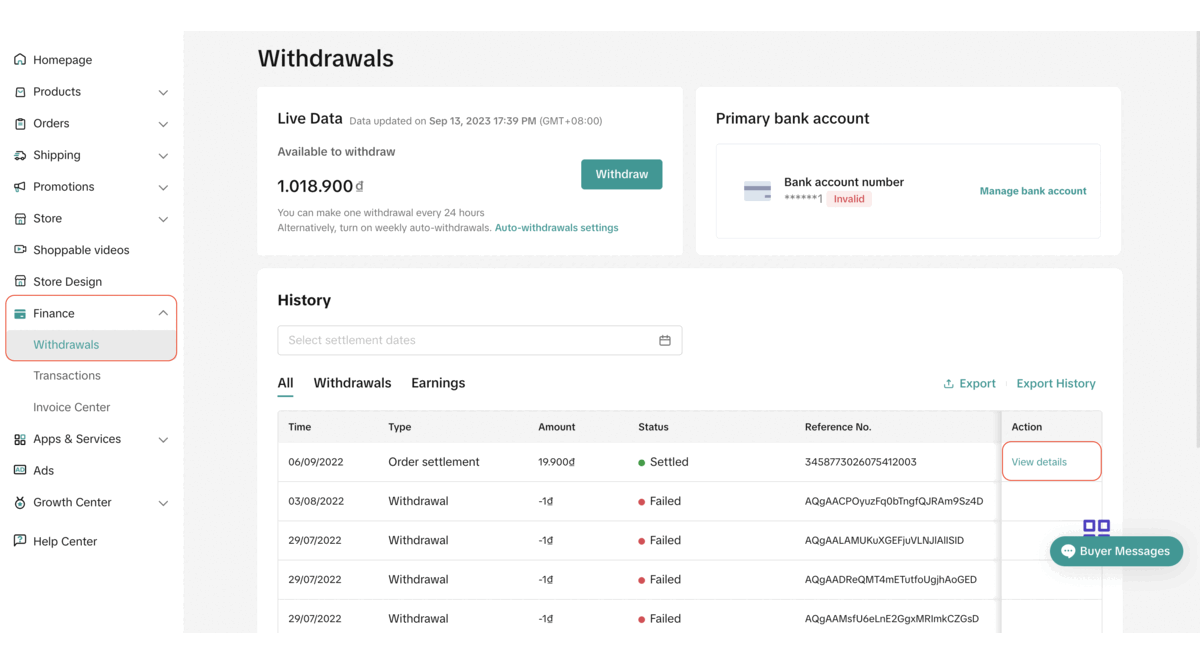The height and width of the screenshot is (665, 1200).
Task: Expand the Growth Center chevron
Action: click(x=163, y=503)
